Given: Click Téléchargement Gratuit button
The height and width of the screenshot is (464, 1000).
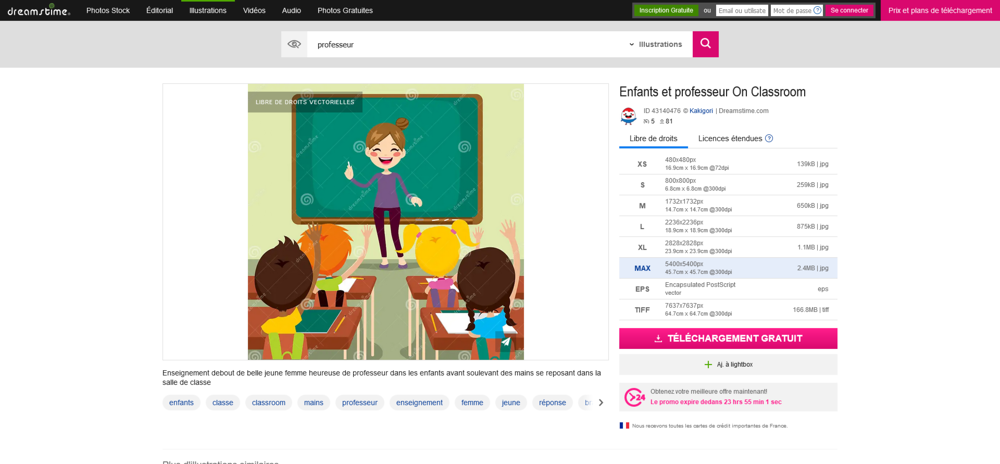Looking at the screenshot, I should coord(728,338).
